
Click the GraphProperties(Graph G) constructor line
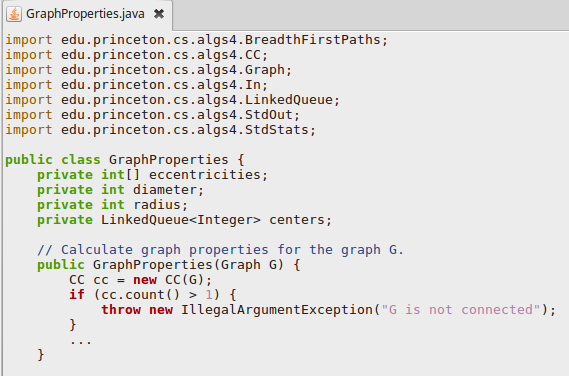coord(169,265)
